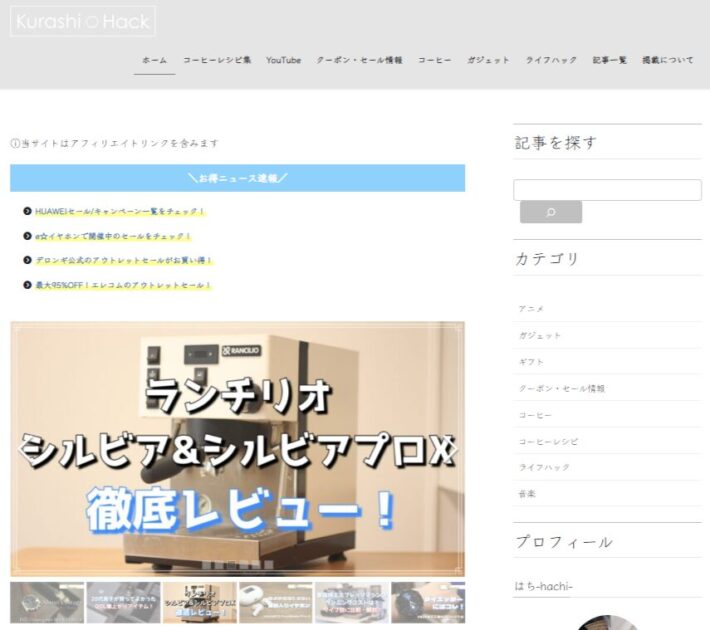Viewport: 710px width, 630px height.
Task: Go to the YouTube menu item
Action: tap(283, 60)
